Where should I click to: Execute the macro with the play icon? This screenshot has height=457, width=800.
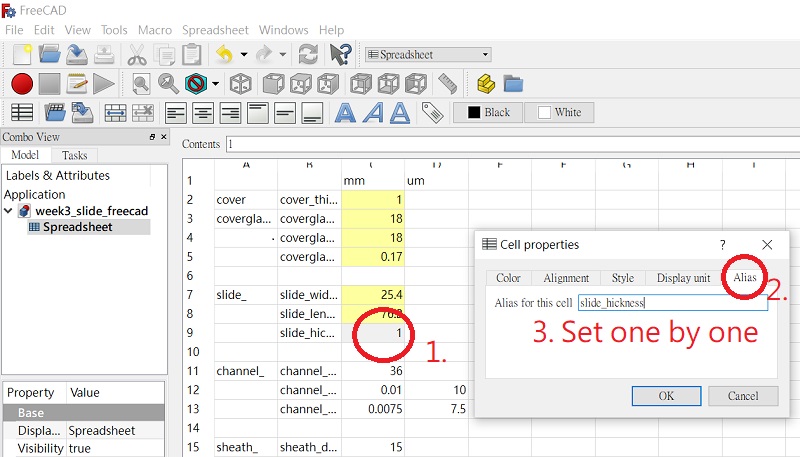pos(104,84)
